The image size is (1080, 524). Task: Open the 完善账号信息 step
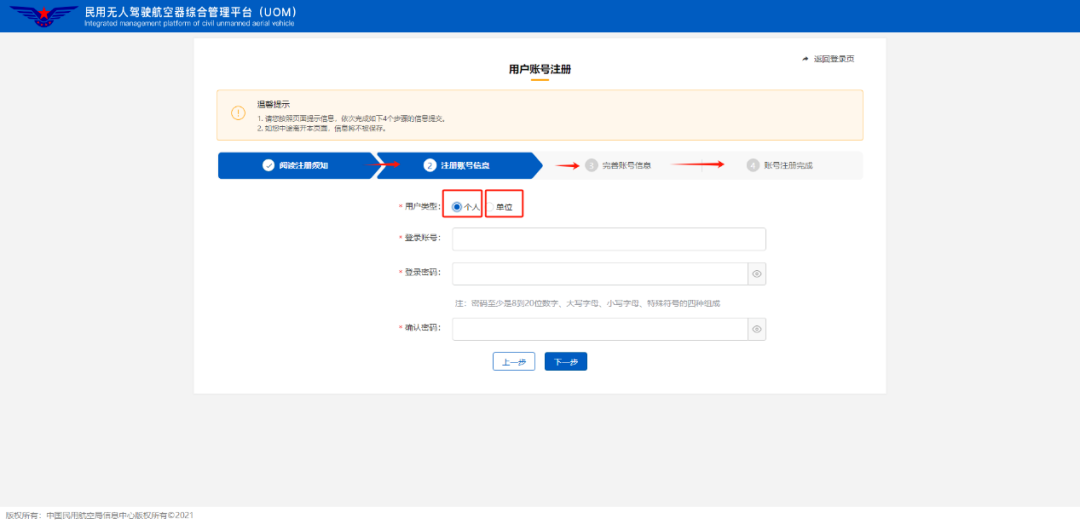pyautogui.click(x=627, y=165)
